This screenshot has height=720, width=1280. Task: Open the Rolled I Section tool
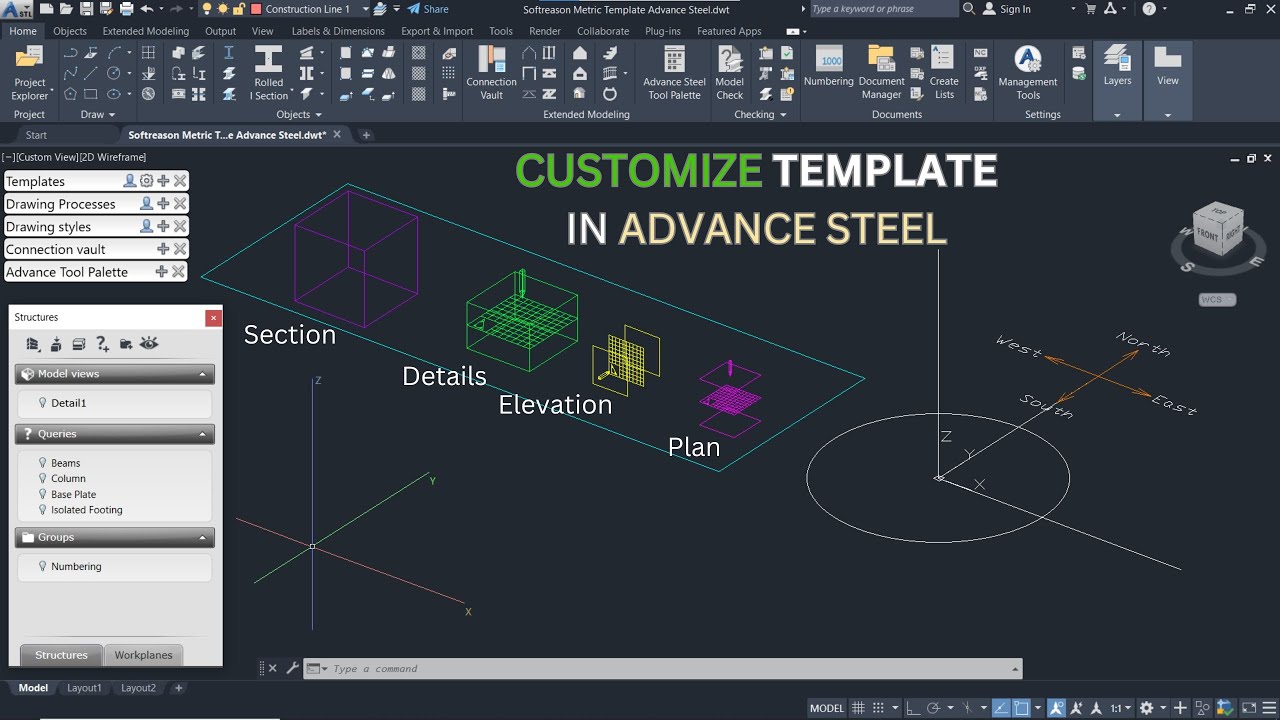[268, 73]
